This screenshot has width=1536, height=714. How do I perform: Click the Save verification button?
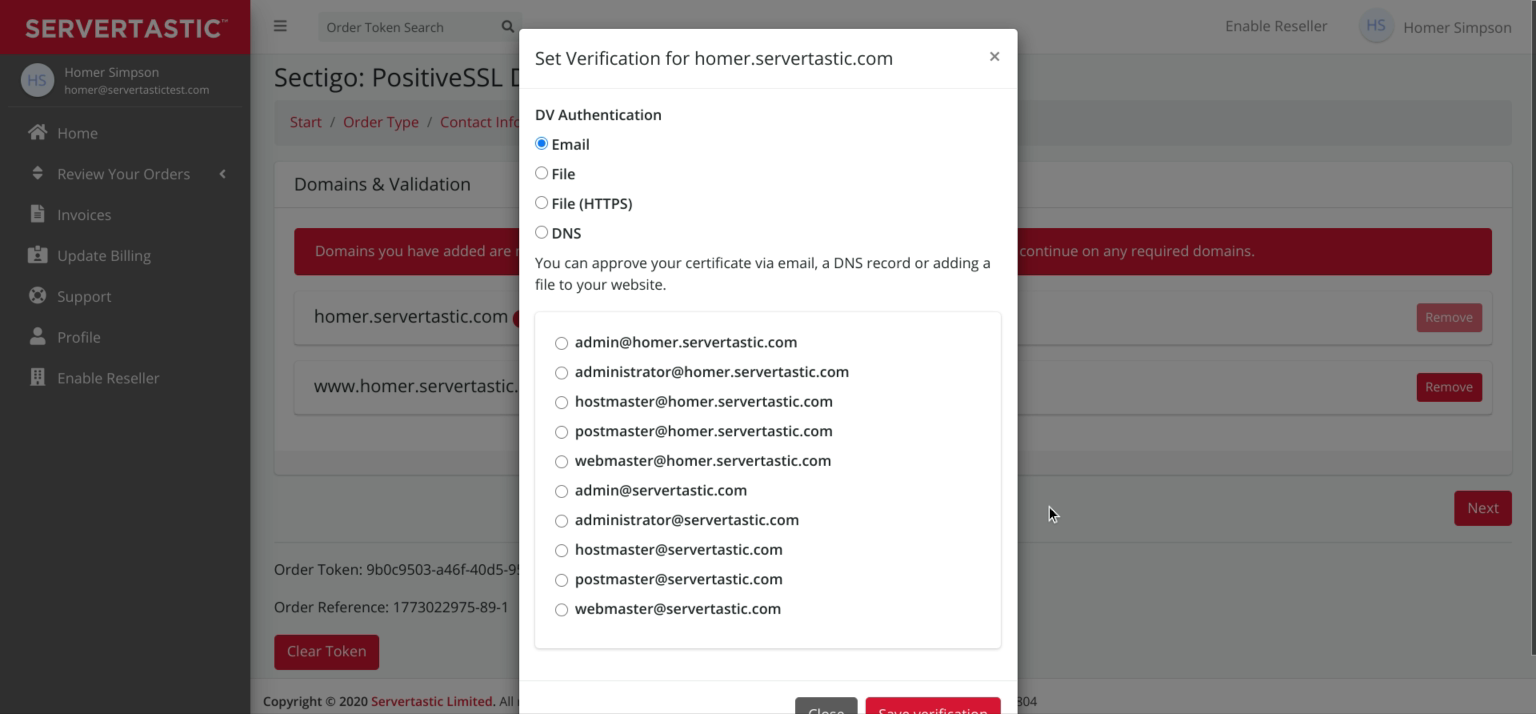pos(933,706)
